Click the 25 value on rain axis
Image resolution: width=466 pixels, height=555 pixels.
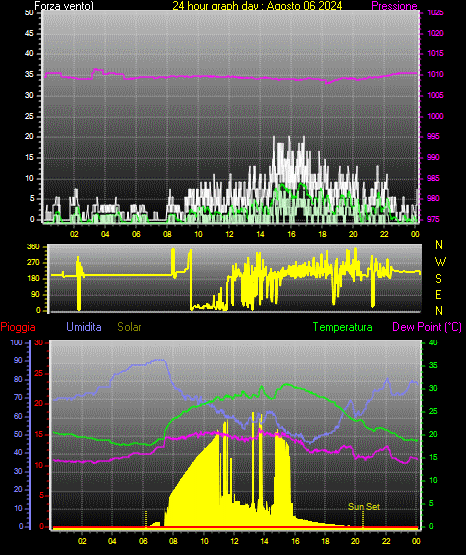coord(38,373)
